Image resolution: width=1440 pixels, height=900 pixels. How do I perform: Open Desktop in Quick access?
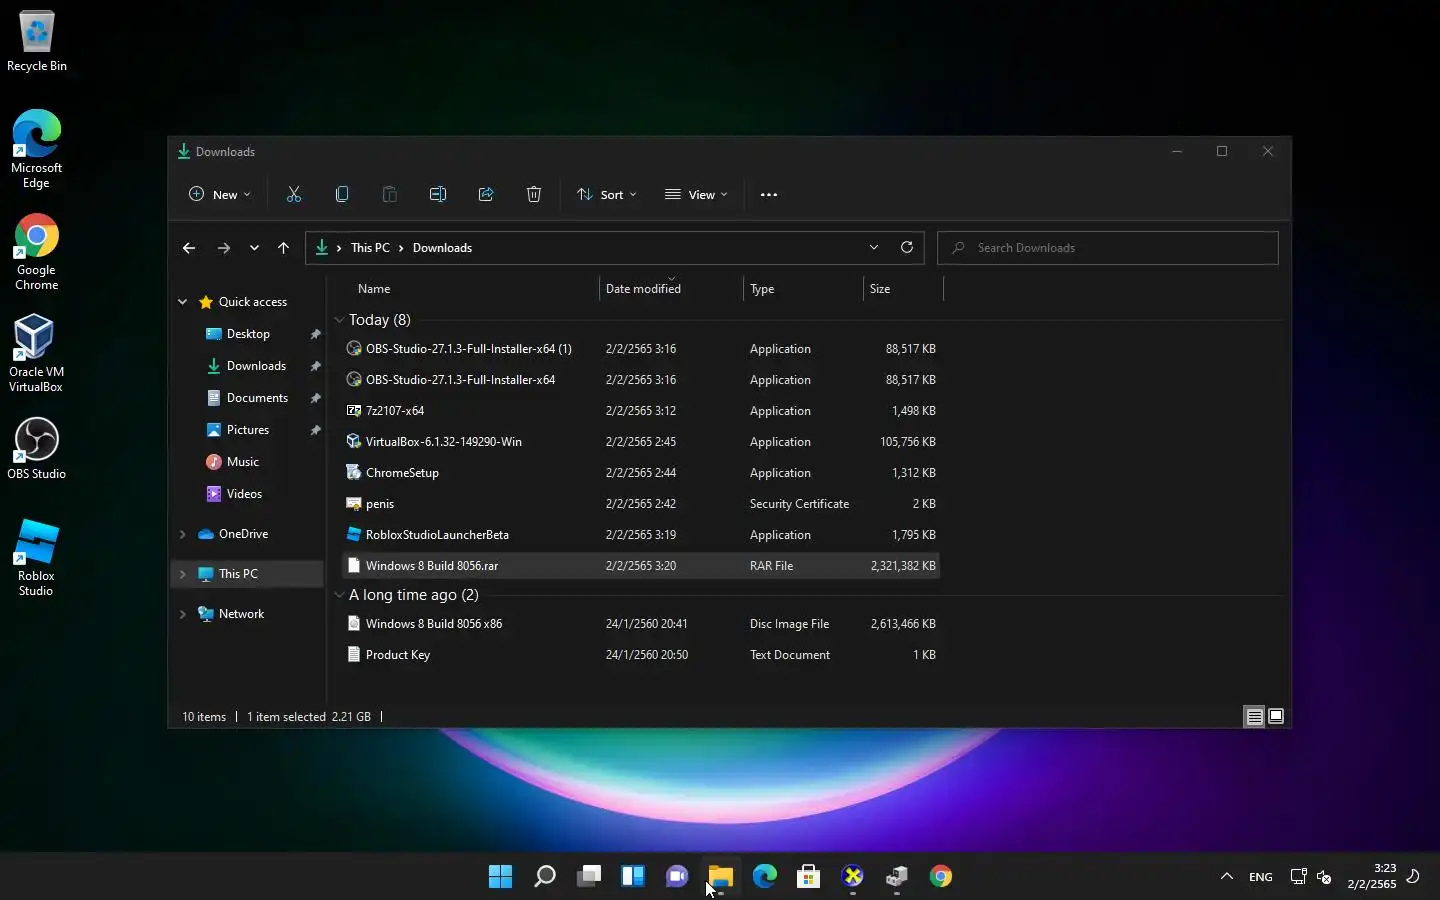[248, 334]
